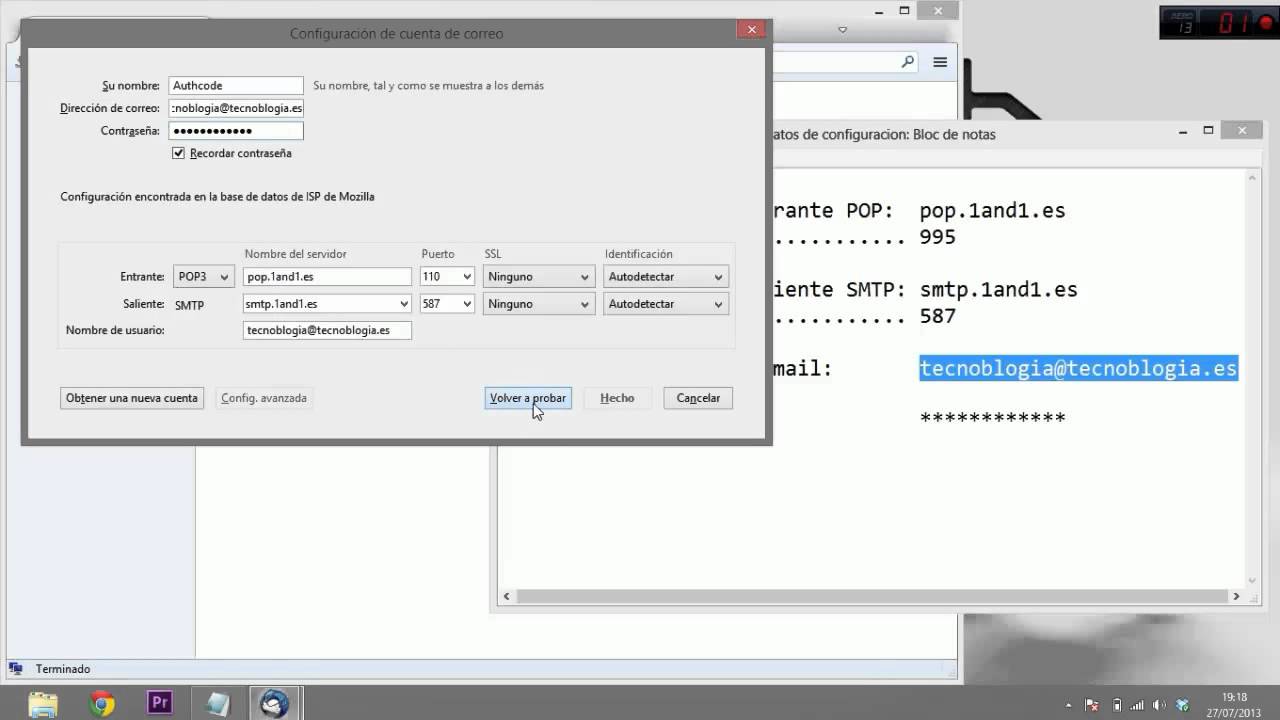Click the network signal icon in the tray

[x=1136, y=705]
